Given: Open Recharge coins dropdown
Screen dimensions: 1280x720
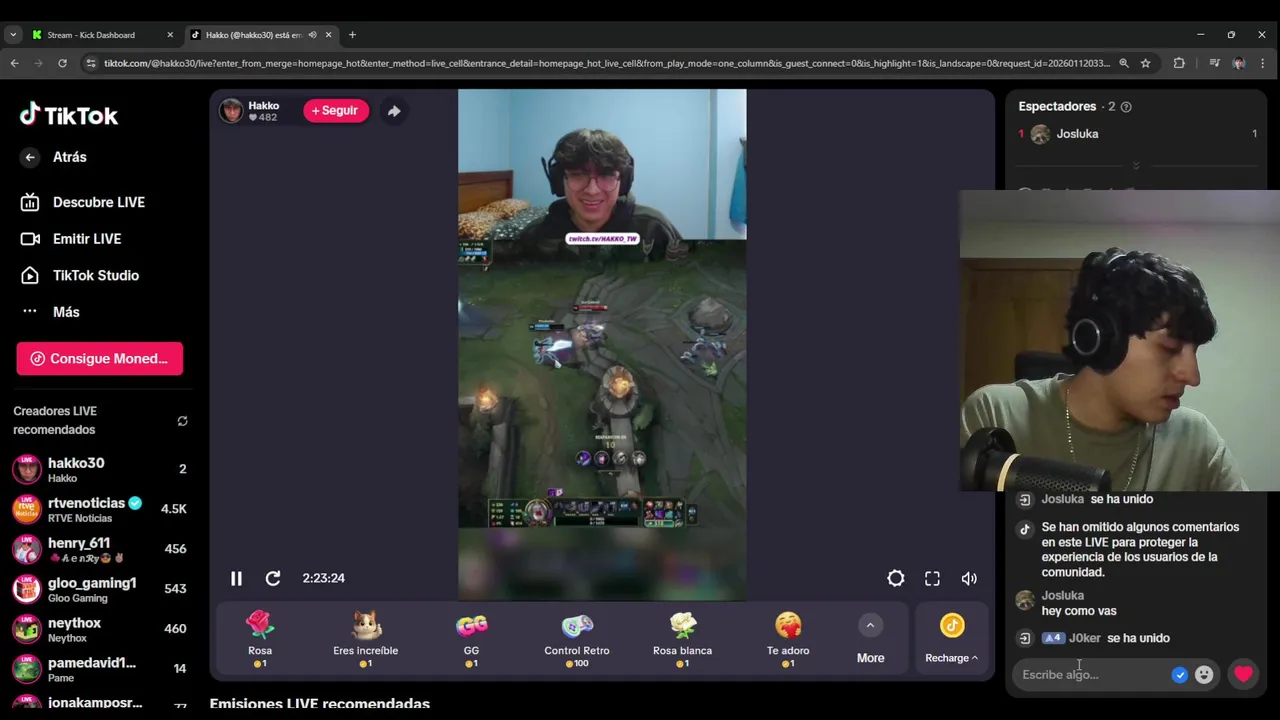Looking at the screenshot, I should click(951, 640).
